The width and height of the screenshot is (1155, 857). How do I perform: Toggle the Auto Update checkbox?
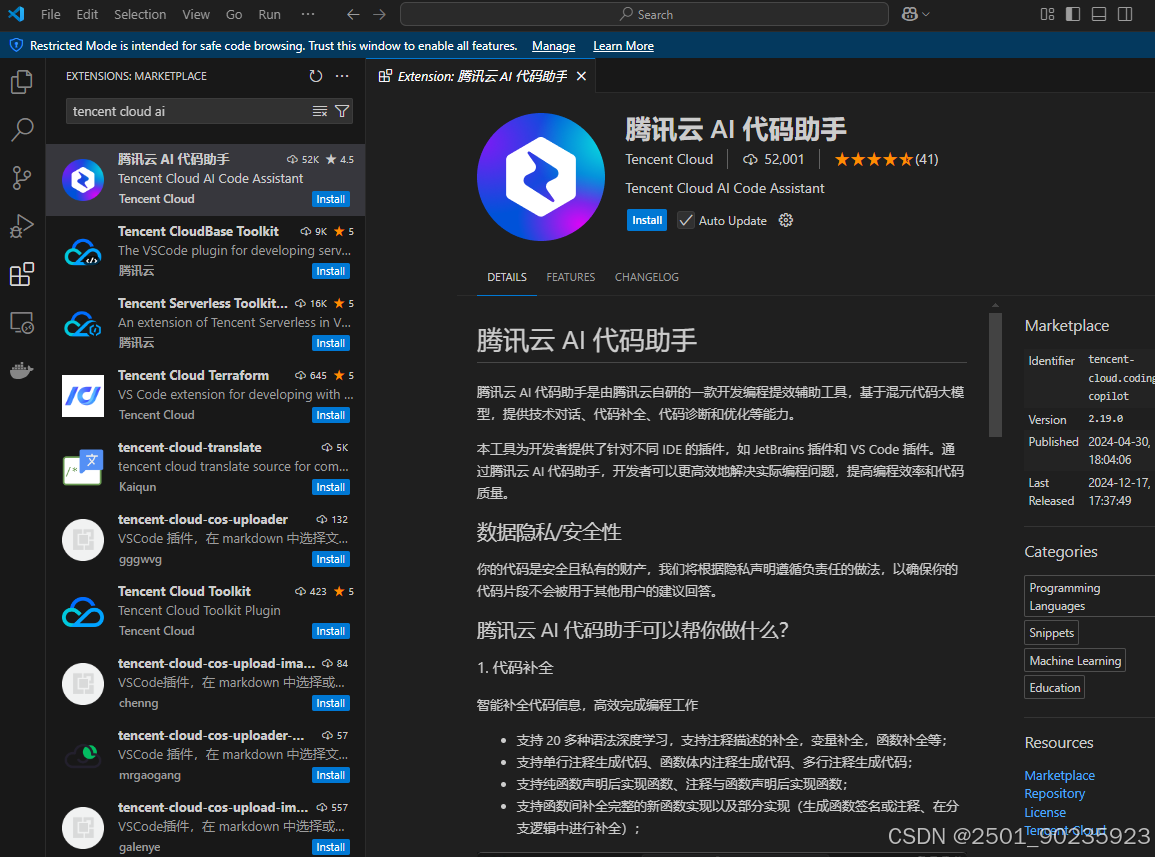(686, 220)
